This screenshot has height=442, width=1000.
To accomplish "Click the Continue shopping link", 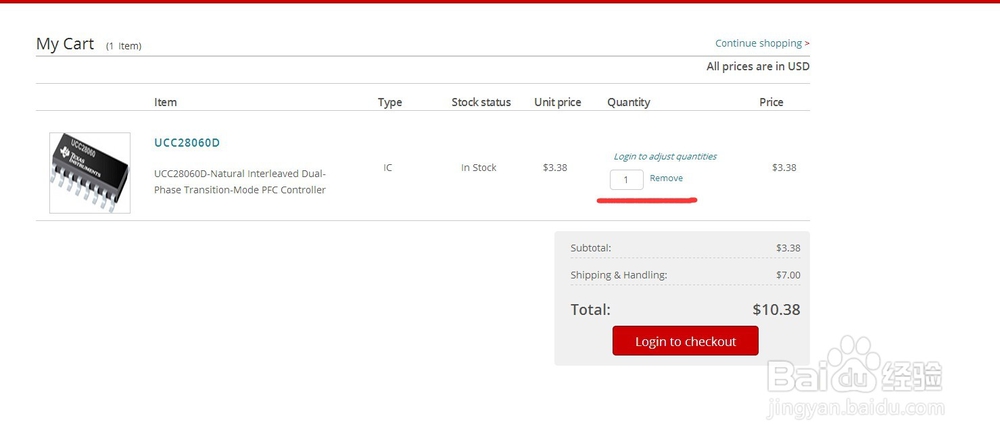I will coord(762,43).
